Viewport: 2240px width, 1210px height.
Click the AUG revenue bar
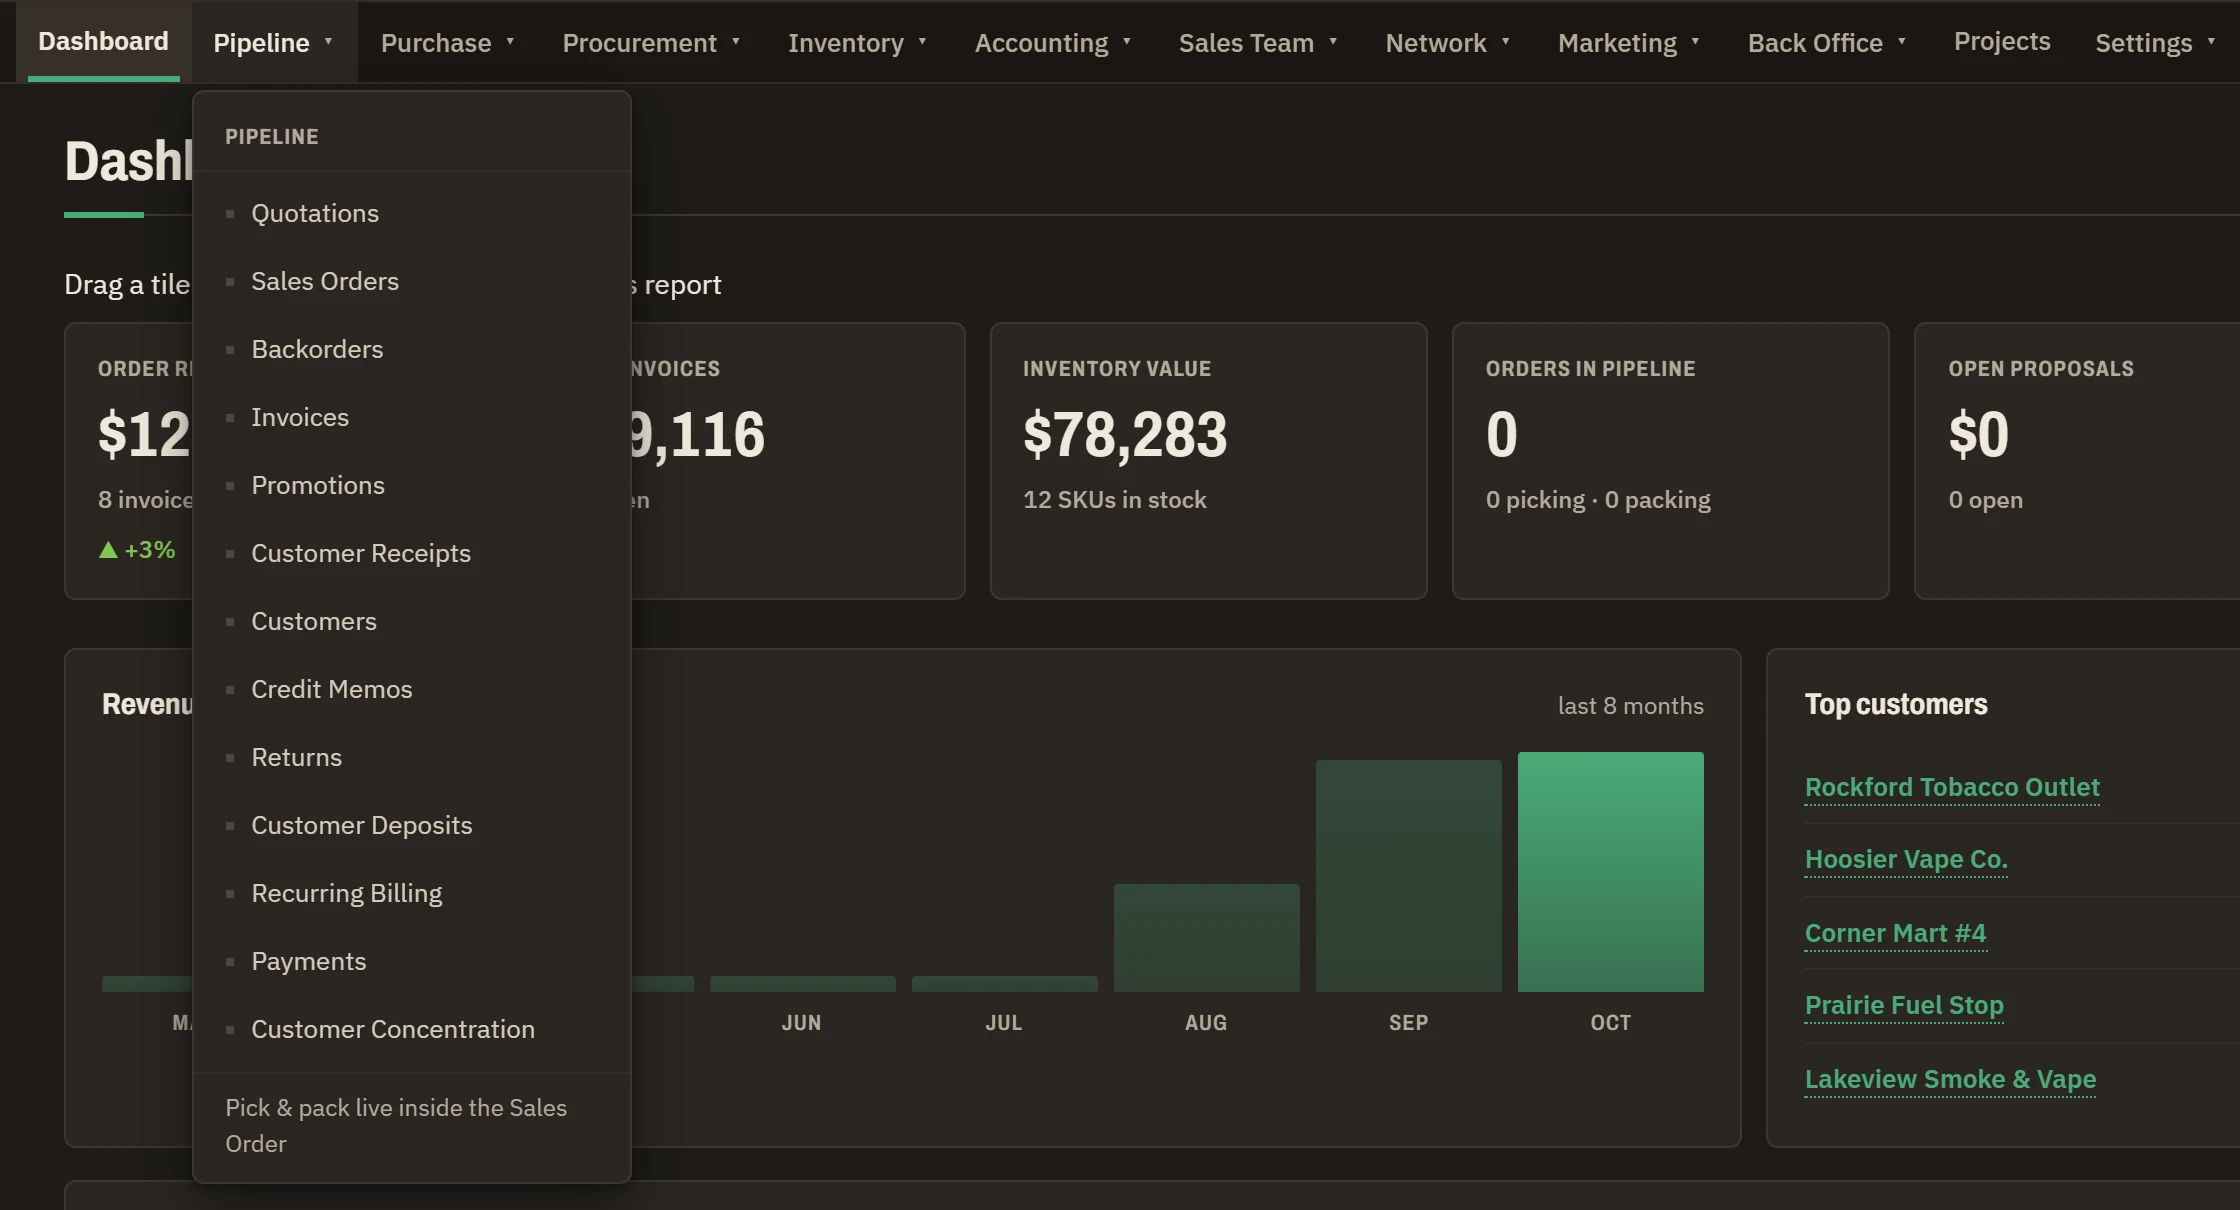[x=1206, y=938]
